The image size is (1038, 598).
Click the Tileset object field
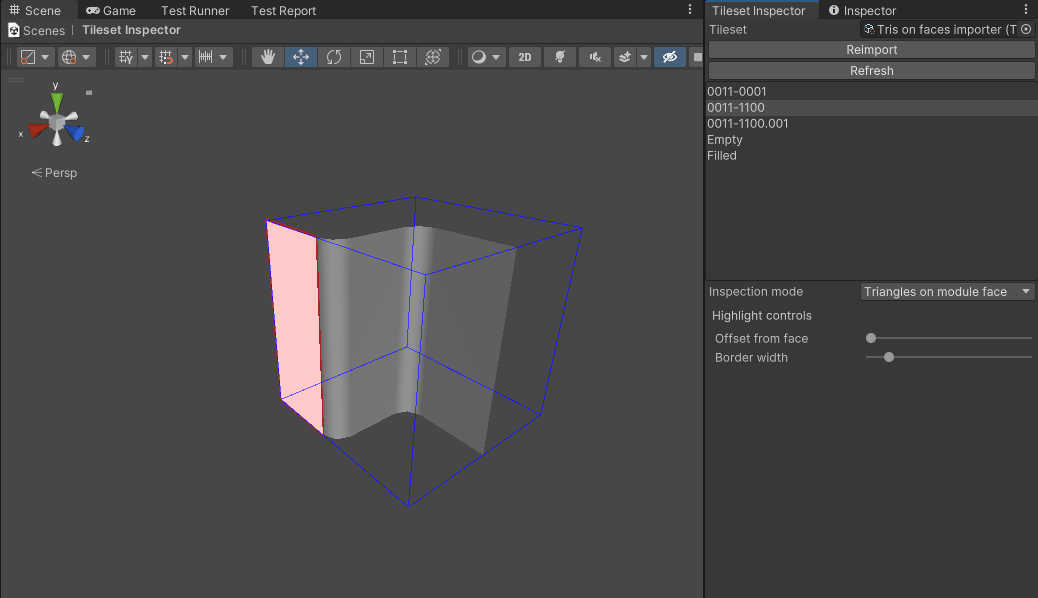947,29
